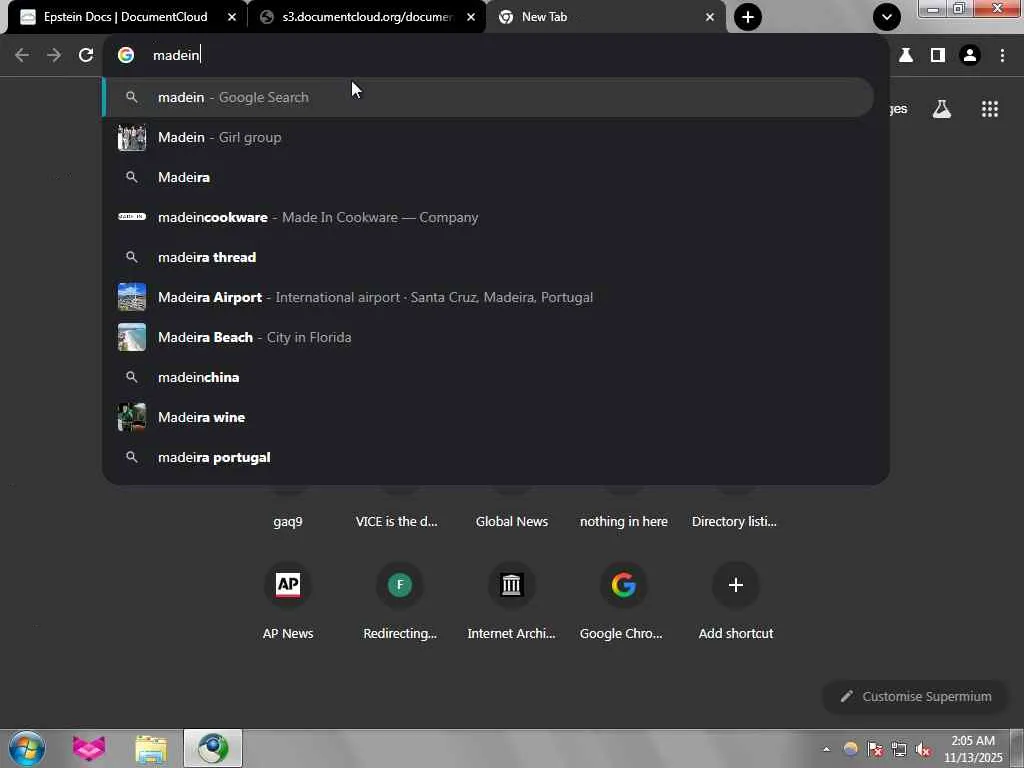This screenshot has width=1024, height=768.
Task: Switch to the Epstein Docs DocumentCloud tab
Action: 124,17
